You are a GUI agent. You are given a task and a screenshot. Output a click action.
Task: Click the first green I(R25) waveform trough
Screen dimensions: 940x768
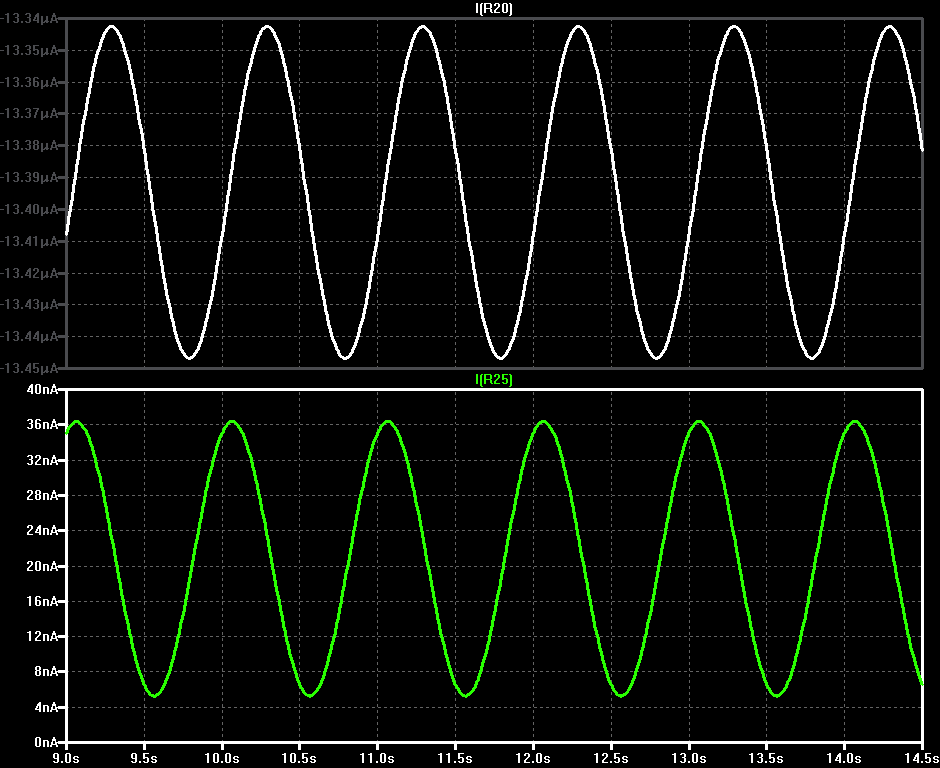155,695
